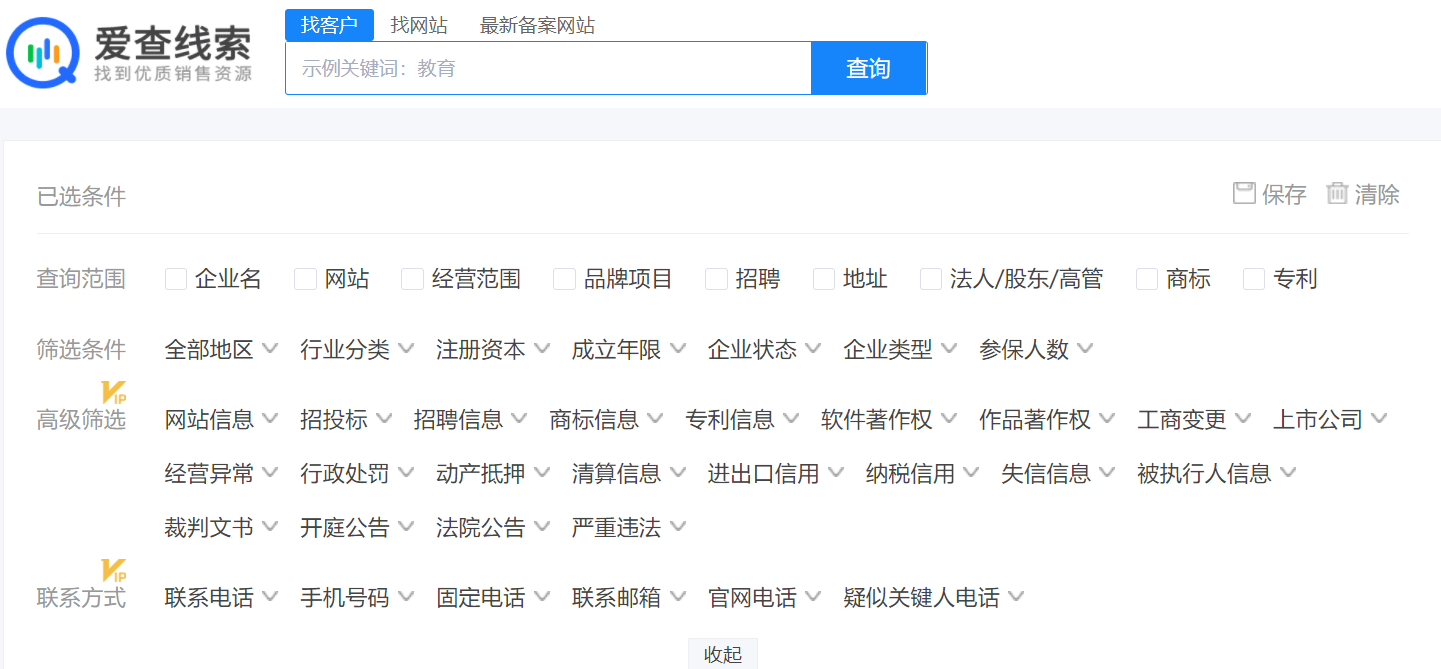Expand the 工商变更 filter
Viewport: 1441px width, 669px height.
click(x=1195, y=419)
